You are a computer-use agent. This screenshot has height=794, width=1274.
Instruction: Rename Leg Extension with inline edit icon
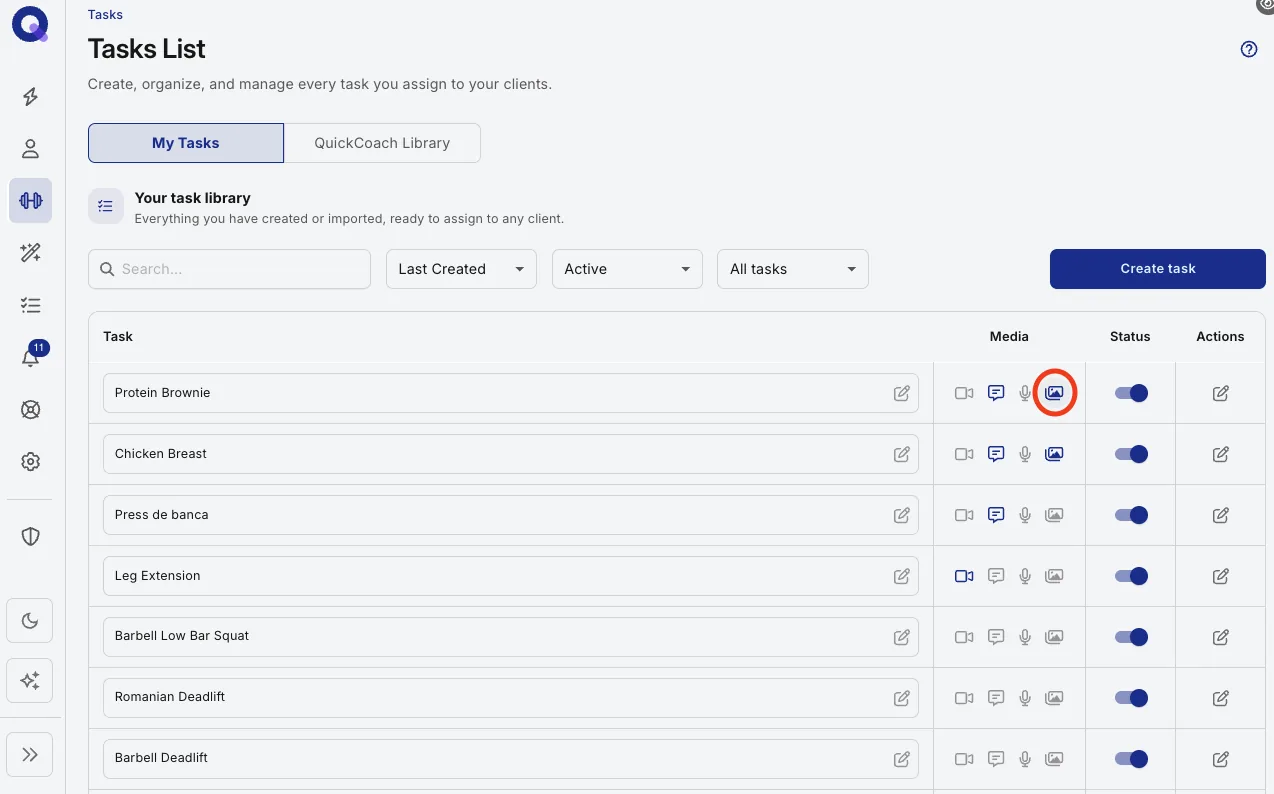901,576
